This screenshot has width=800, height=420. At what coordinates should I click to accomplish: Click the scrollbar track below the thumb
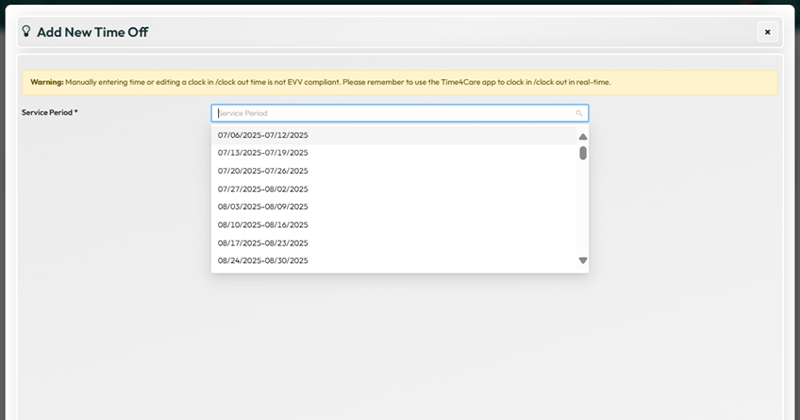pos(583,210)
